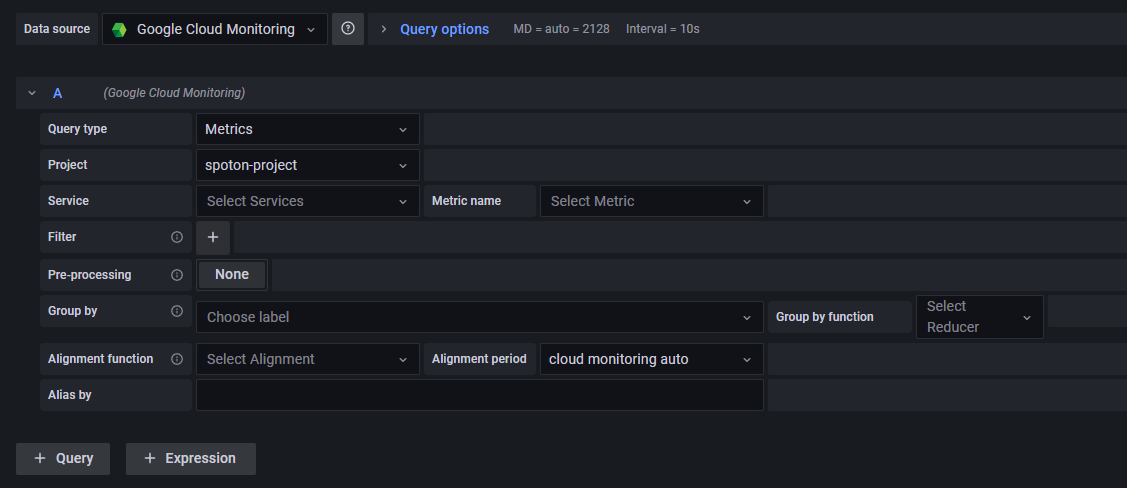Click the (Google Cloud Monitoring) query label
Image resolution: width=1127 pixels, height=488 pixels.
coord(174,93)
